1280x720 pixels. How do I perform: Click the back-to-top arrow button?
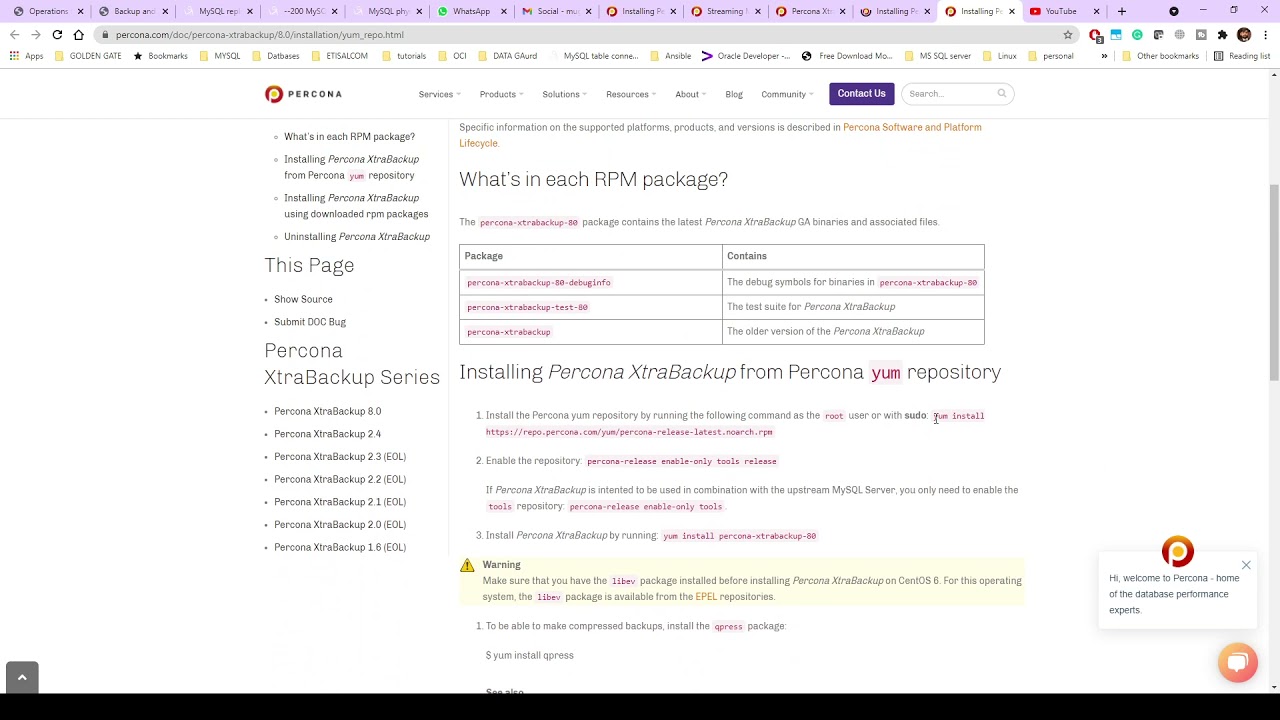pos(22,677)
